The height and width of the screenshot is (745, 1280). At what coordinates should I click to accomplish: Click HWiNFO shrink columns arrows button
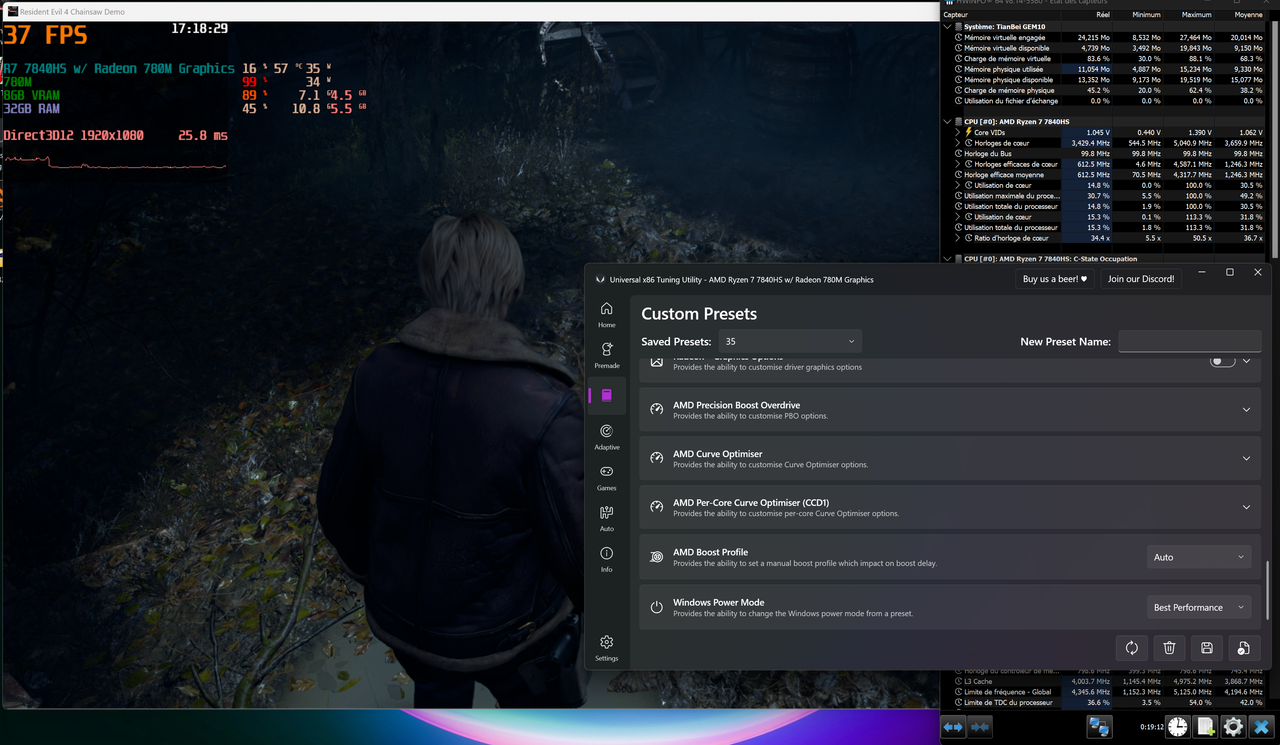(x=980, y=727)
